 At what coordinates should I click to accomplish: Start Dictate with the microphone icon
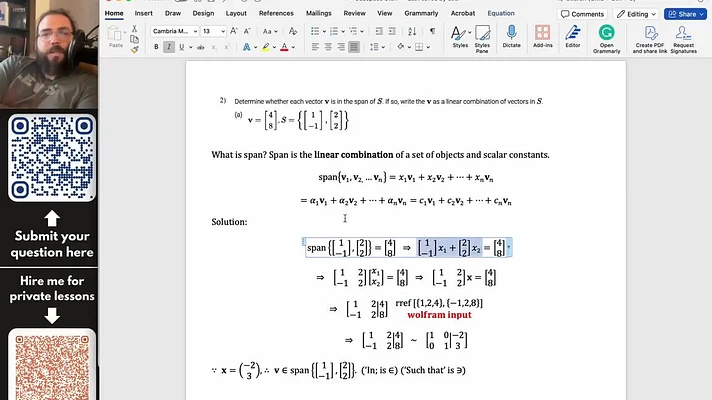pos(511,37)
